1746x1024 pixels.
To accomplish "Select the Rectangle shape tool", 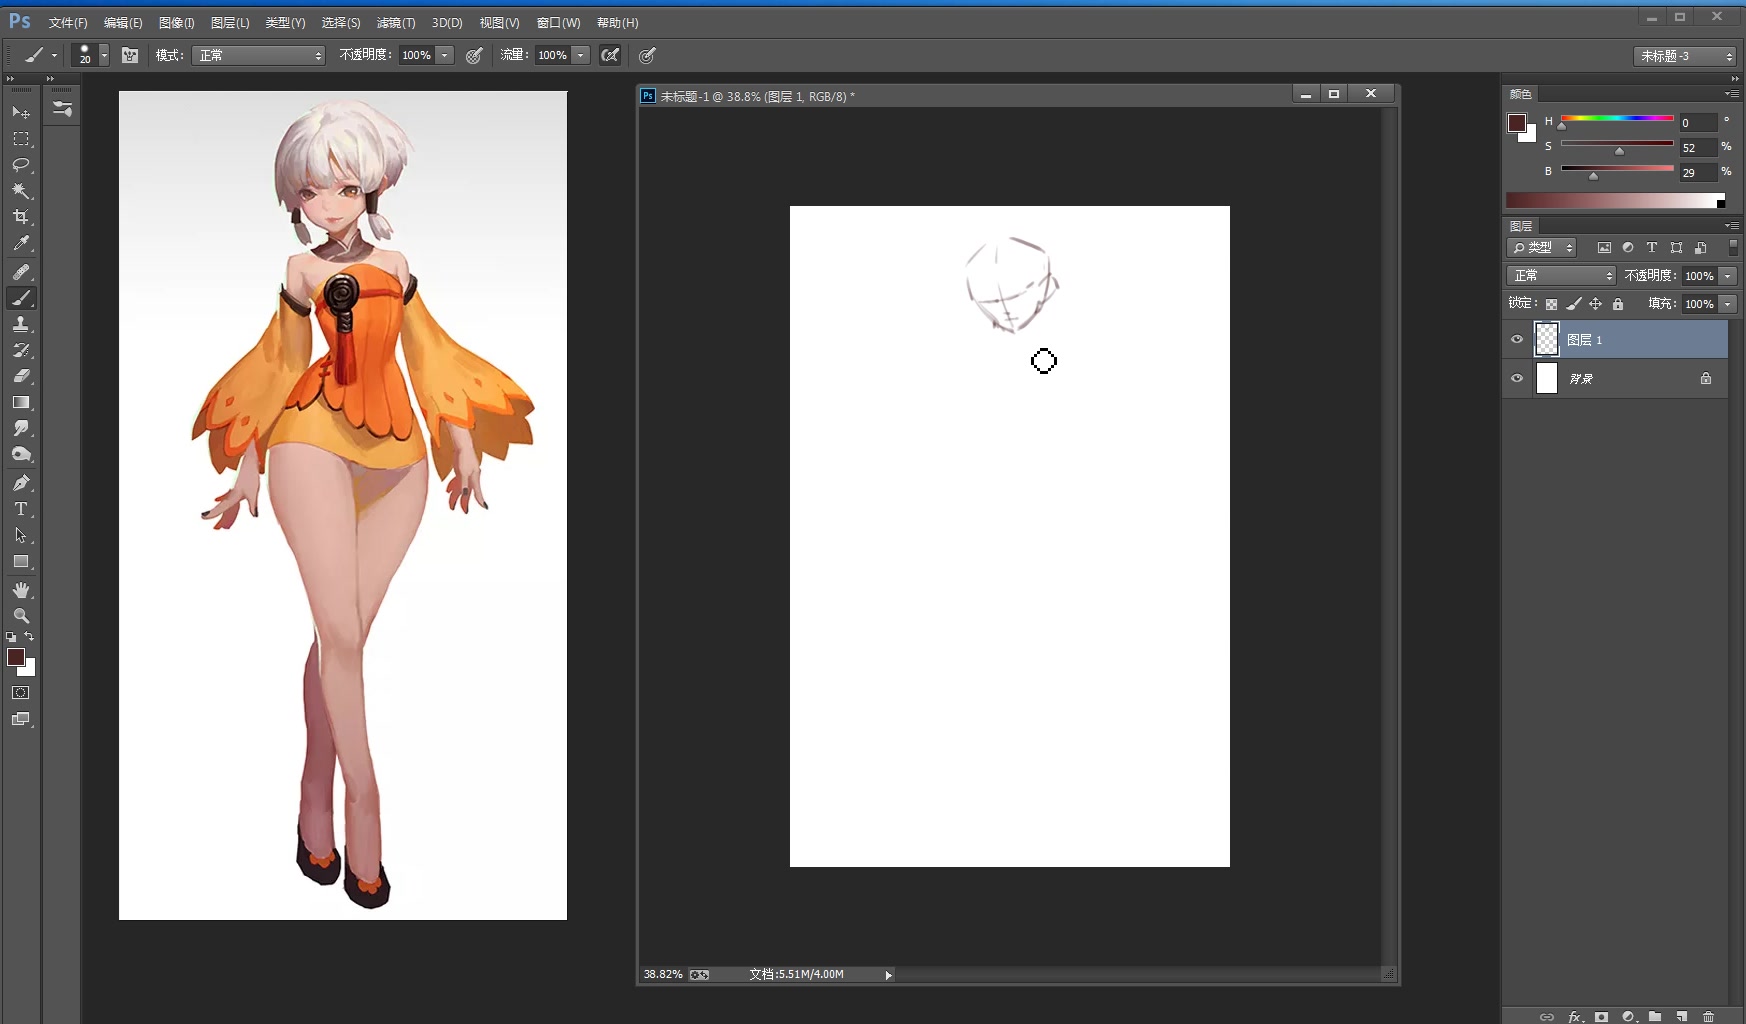I will [x=21, y=561].
